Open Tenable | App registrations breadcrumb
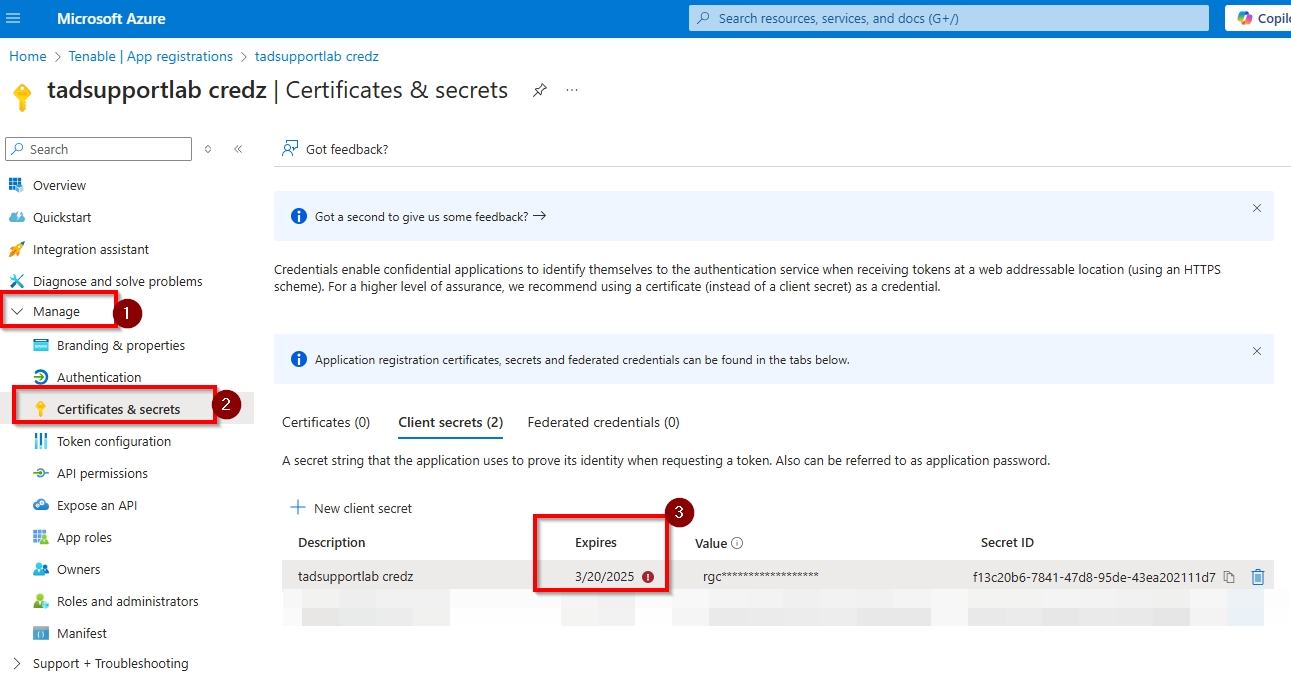1291x691 pixels. point(150,57)
